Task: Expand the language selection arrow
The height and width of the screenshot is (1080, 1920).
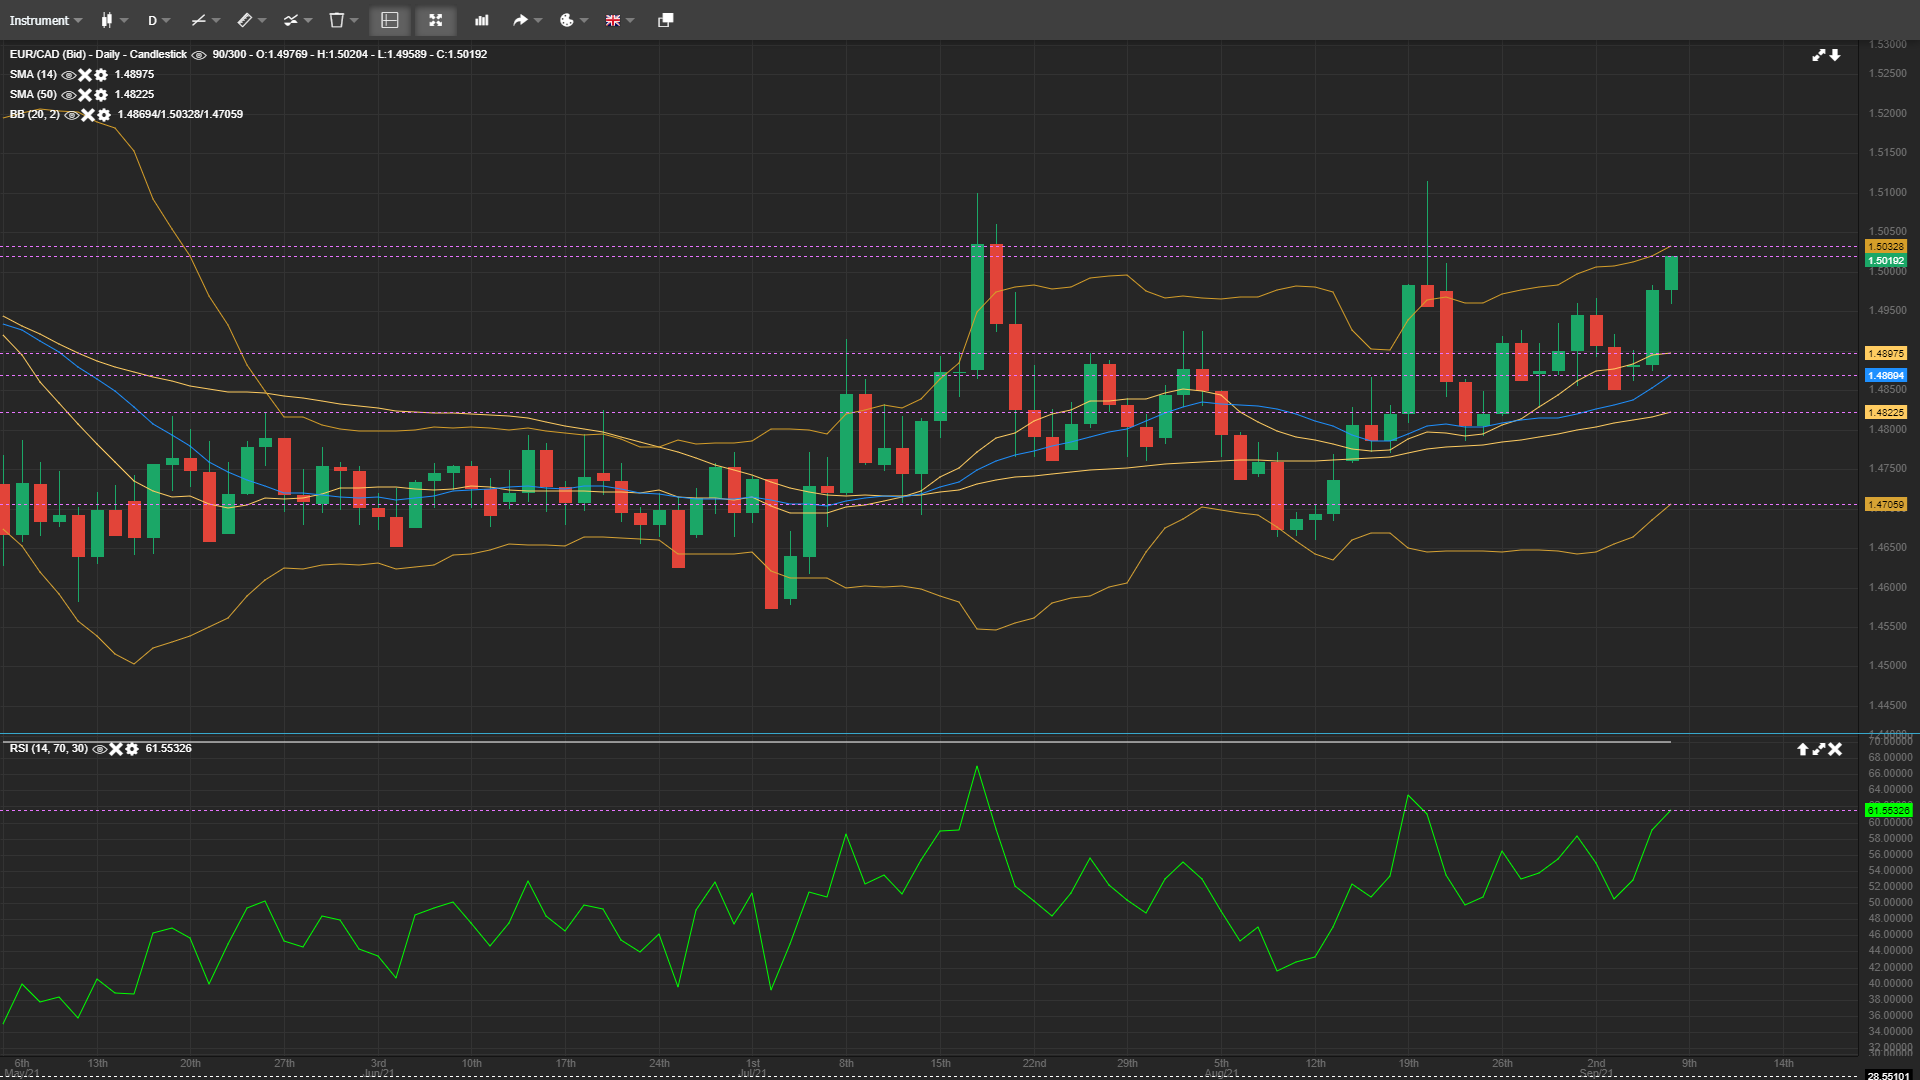Action: coord(630,20)
